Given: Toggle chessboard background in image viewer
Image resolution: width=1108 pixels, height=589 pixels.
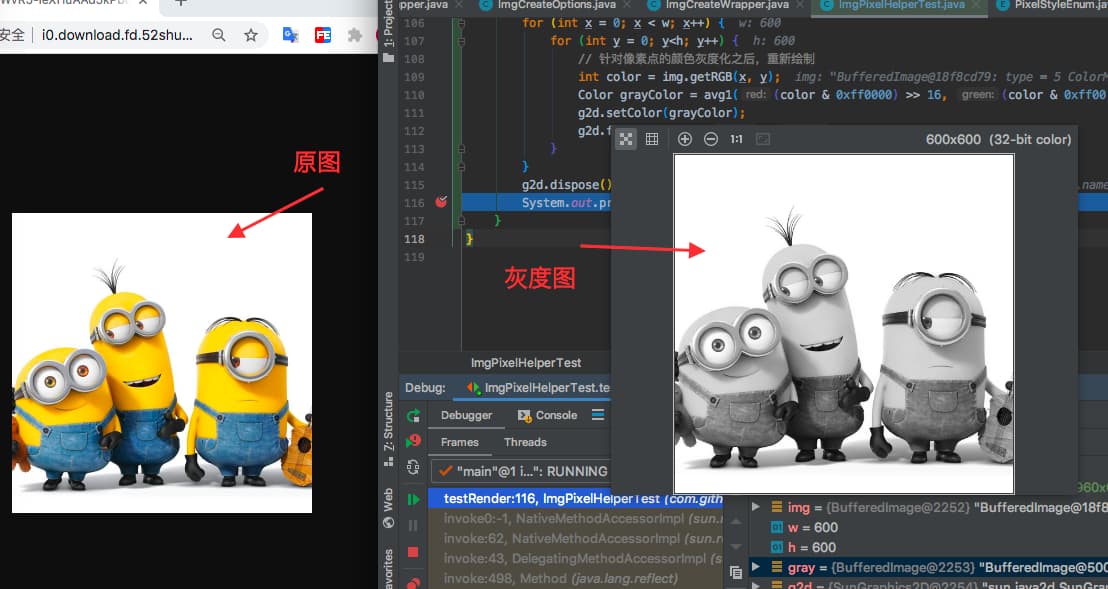Looking at the screenshot, I should [x=626, y=139].
